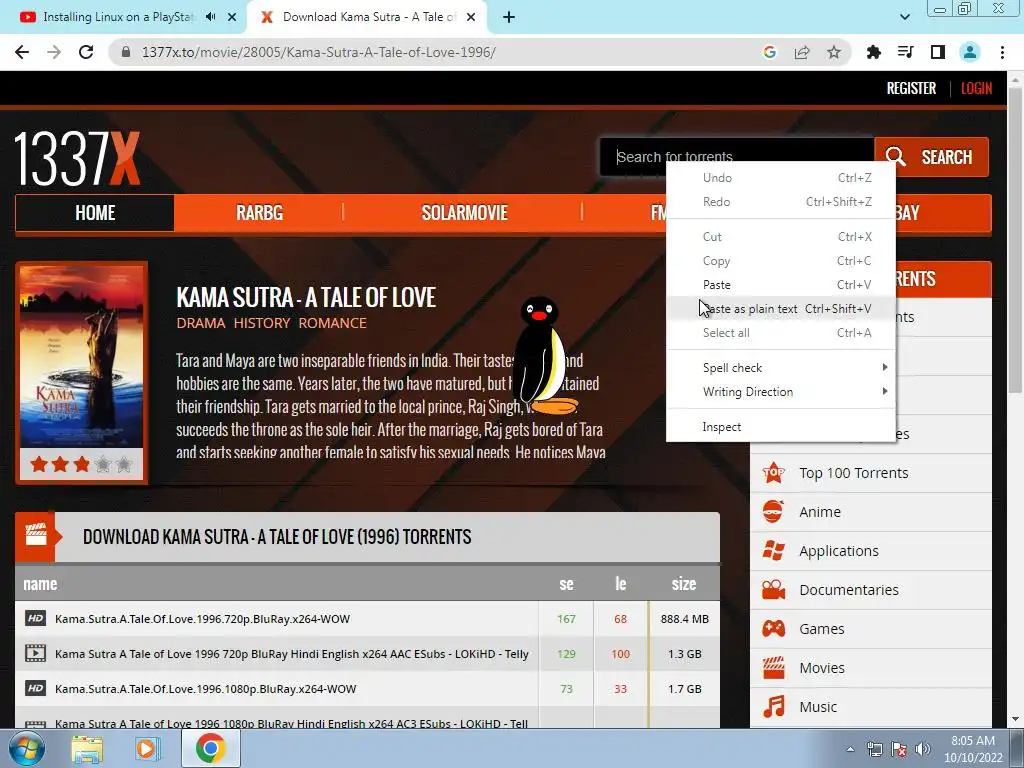1024x768 pixels.
Task: Launch Windows Media Player from the taskbar
Action: pyautogui.click(x=148, y=748)
